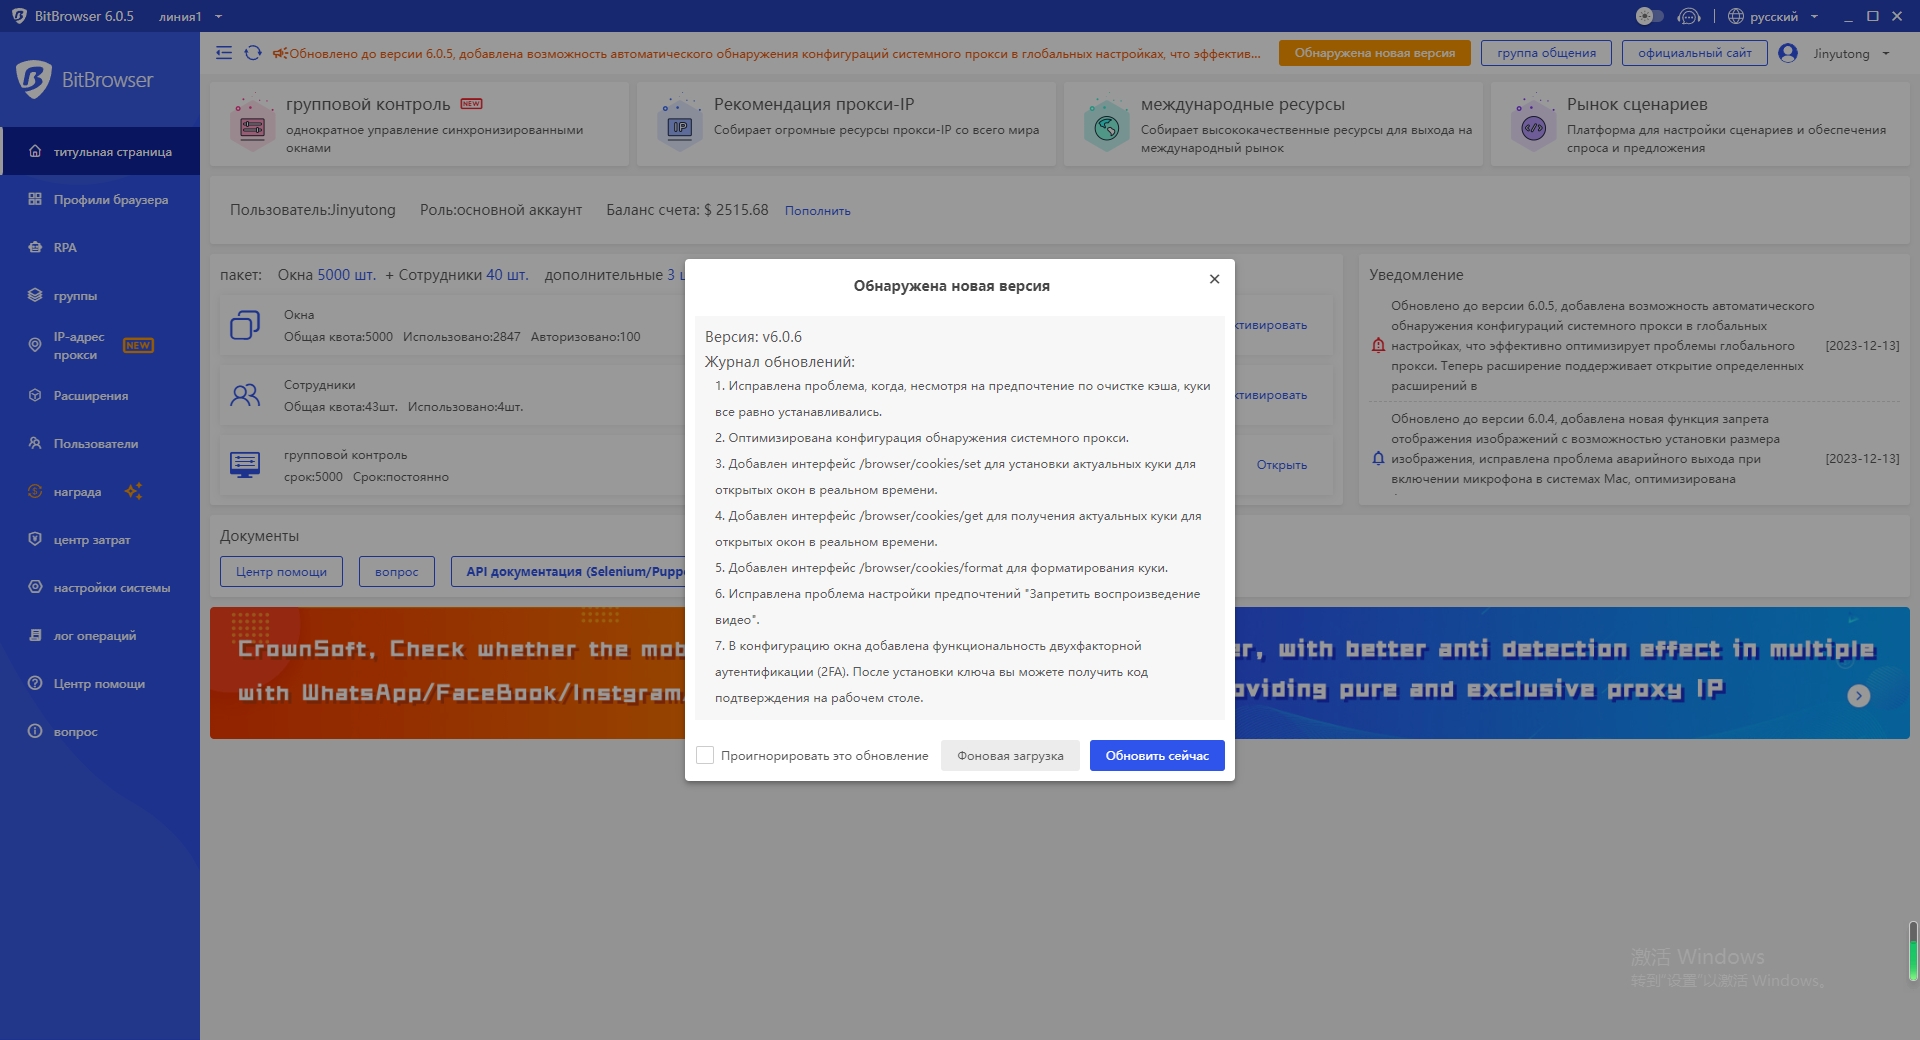Open настройки системы menu item
1920x1040 pixels.
100,587
